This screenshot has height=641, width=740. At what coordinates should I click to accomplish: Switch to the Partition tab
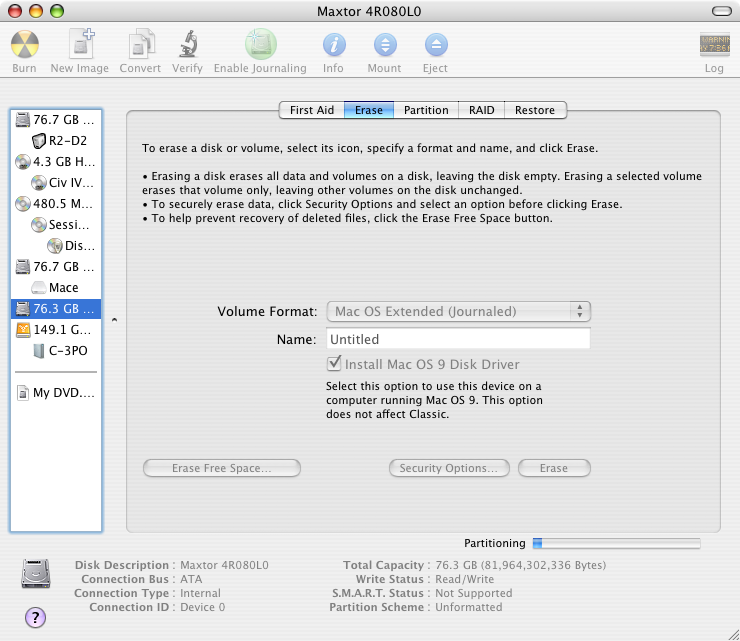pyautogui.click(x=426, y=110)
